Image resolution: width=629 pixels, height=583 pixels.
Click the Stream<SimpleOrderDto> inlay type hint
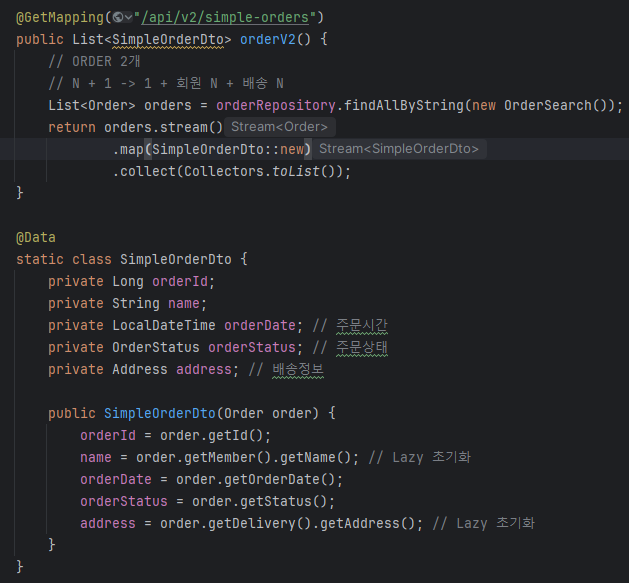pyautogui.click(x=399, y=149)
